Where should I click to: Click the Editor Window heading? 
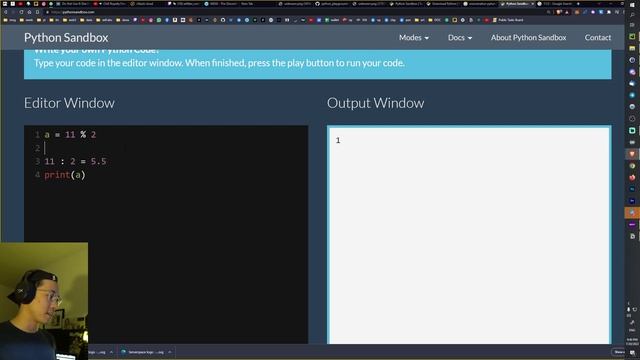pyautogui.click(x=69, y=103)
